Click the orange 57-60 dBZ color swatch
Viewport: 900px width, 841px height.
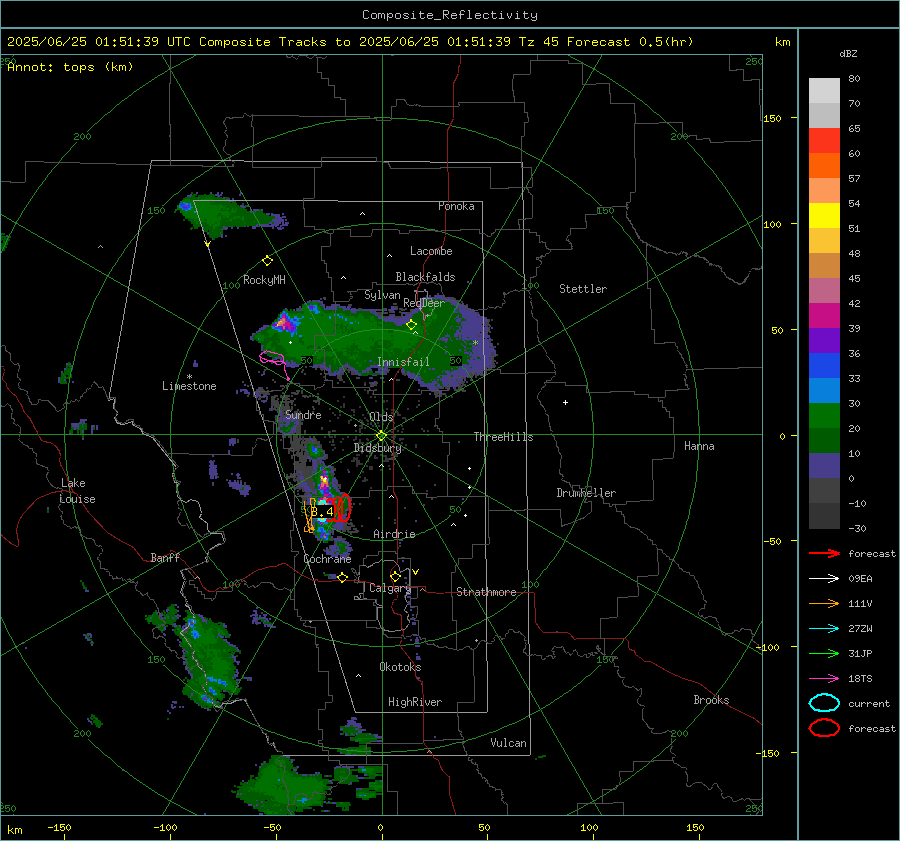(x=824, y=166)
